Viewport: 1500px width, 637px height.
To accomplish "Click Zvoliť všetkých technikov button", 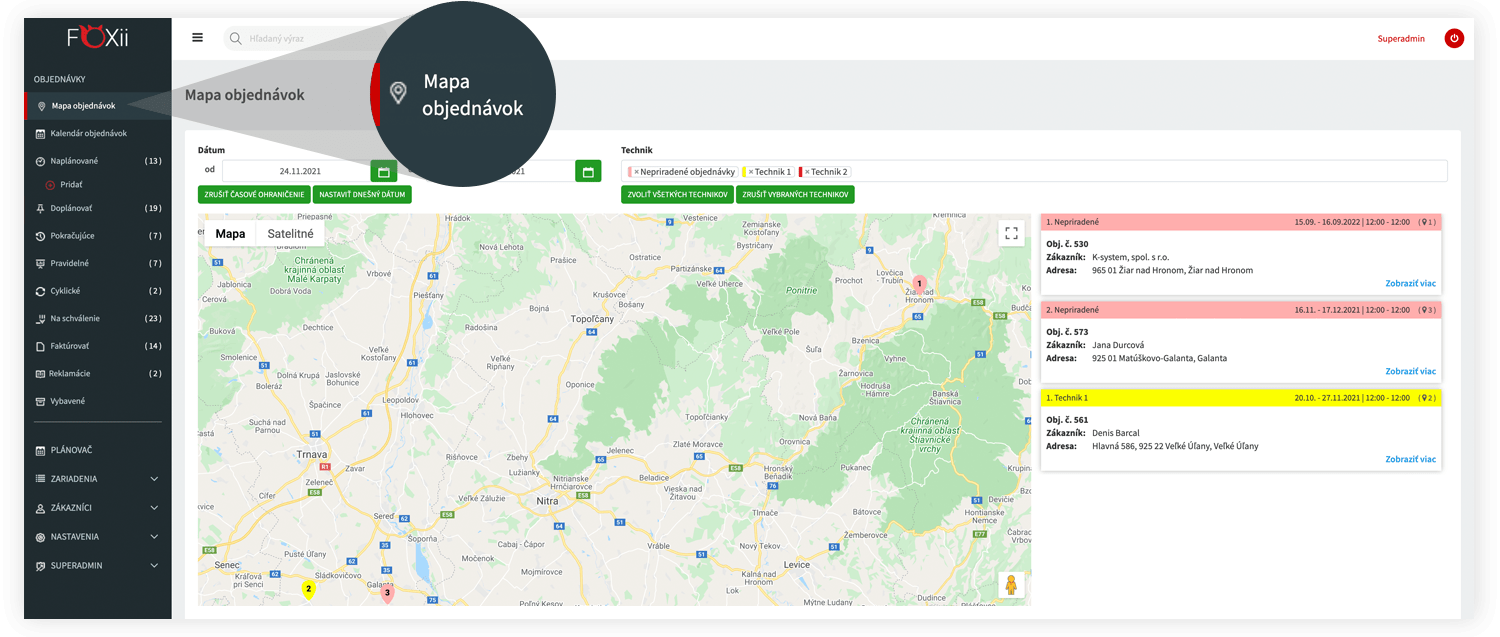I will click(x=677, y=195).
